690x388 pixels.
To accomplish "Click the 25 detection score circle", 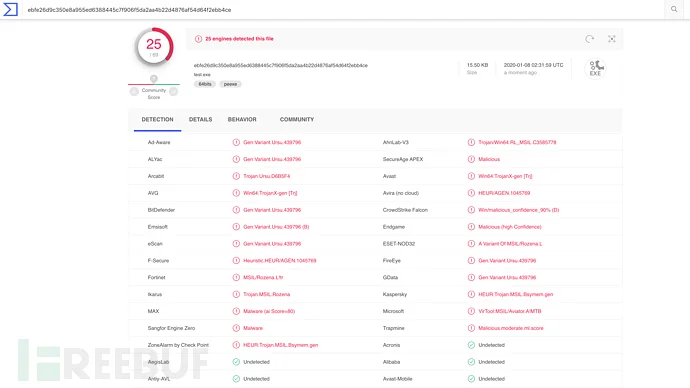I will [154, 47].
